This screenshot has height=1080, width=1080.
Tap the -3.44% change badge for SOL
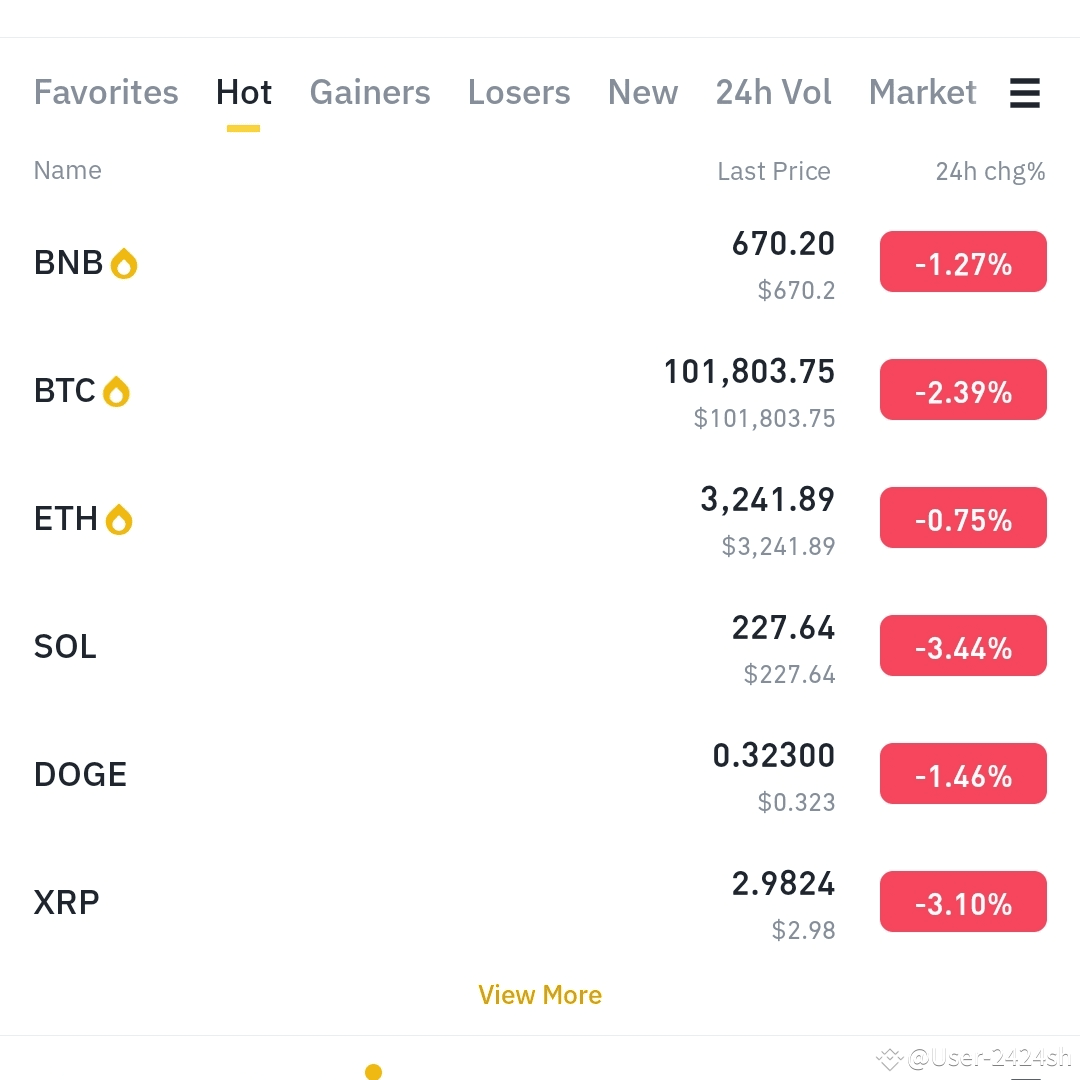pyautogui.click(x=962, y=645)
